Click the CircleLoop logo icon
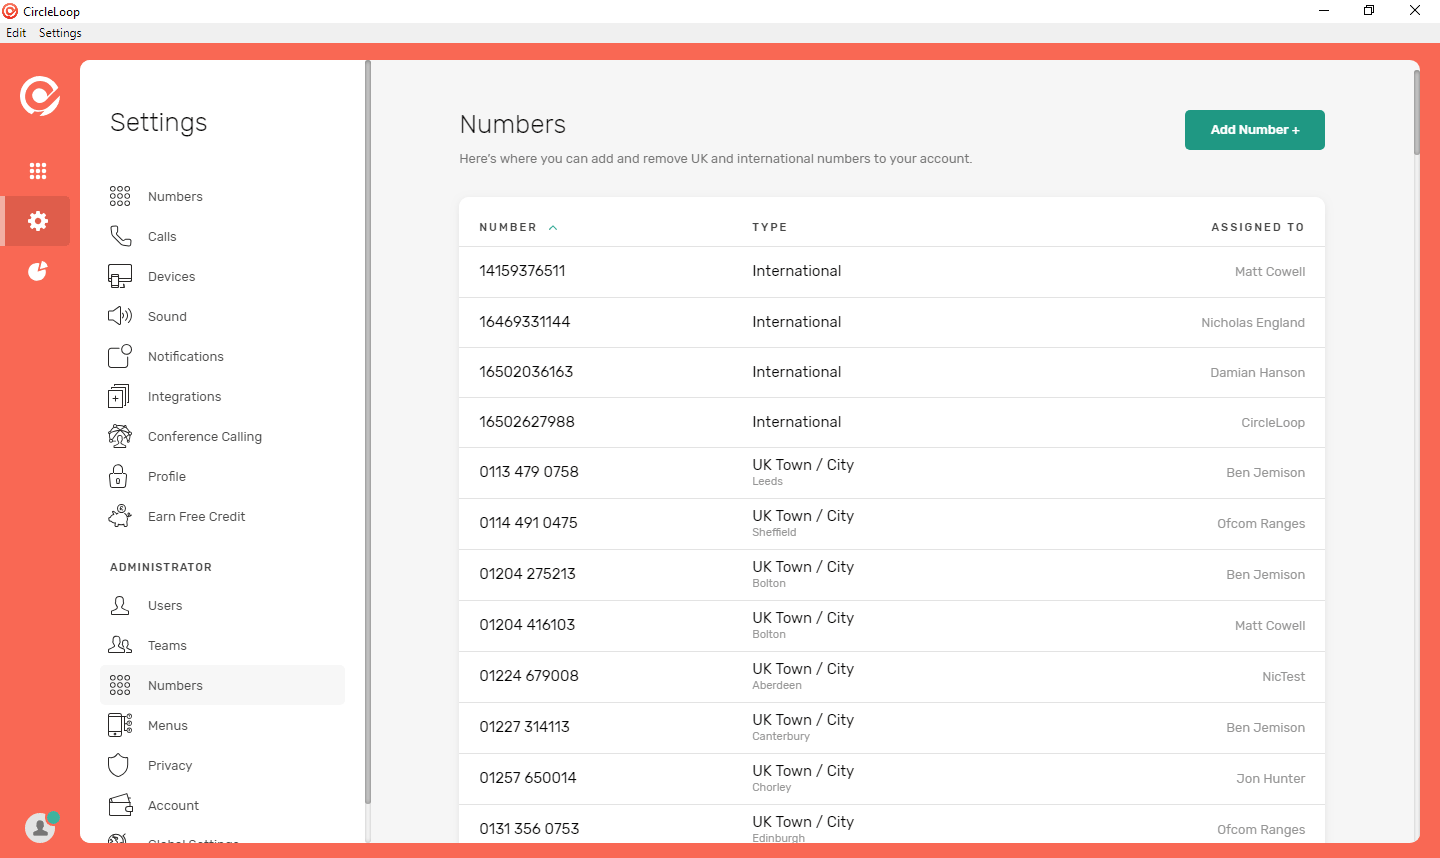This screenshot has width=1440, height=858. [x=40, y=97]
